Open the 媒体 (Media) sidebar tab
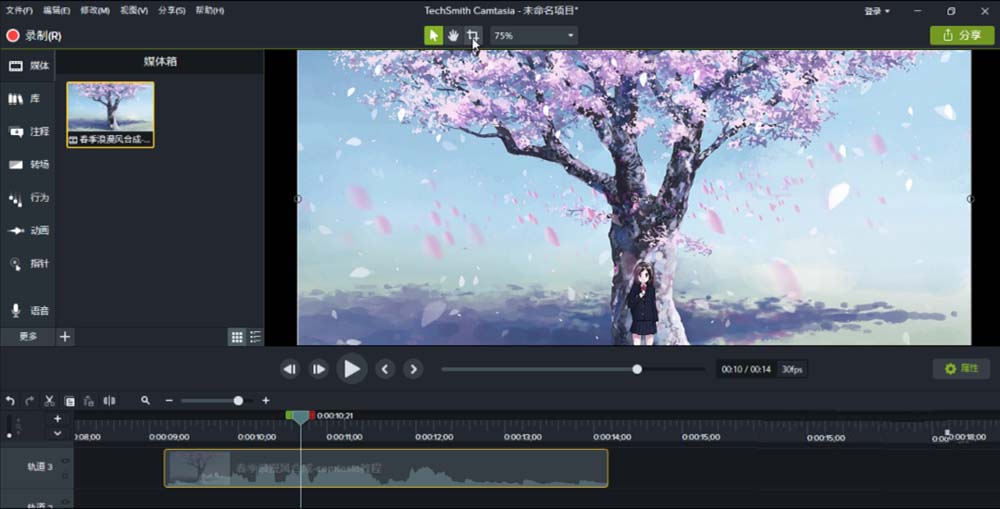 coord(28,66)
